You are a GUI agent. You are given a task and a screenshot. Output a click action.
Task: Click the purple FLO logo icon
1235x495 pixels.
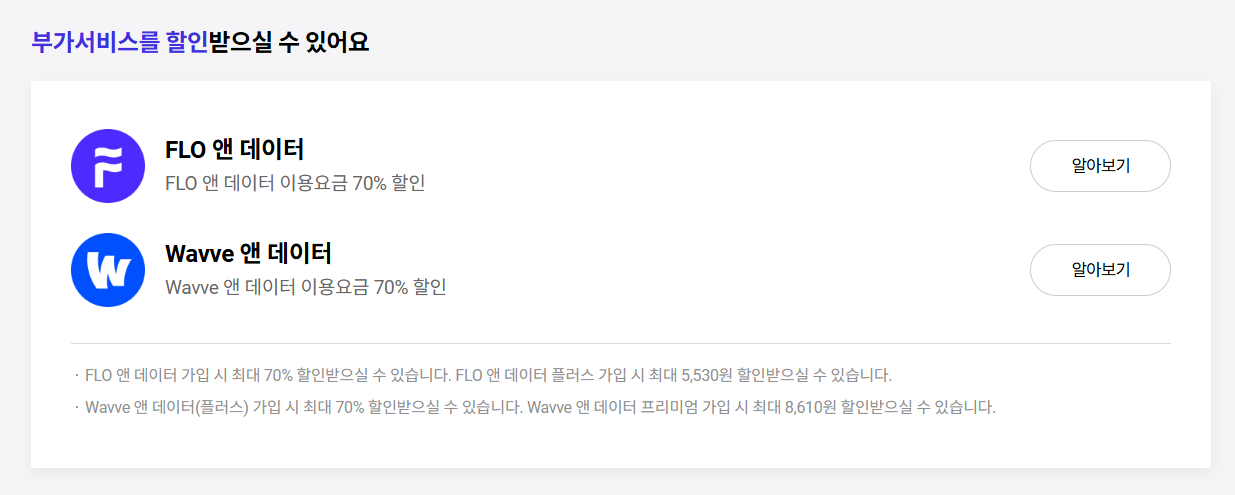(108, 166)
